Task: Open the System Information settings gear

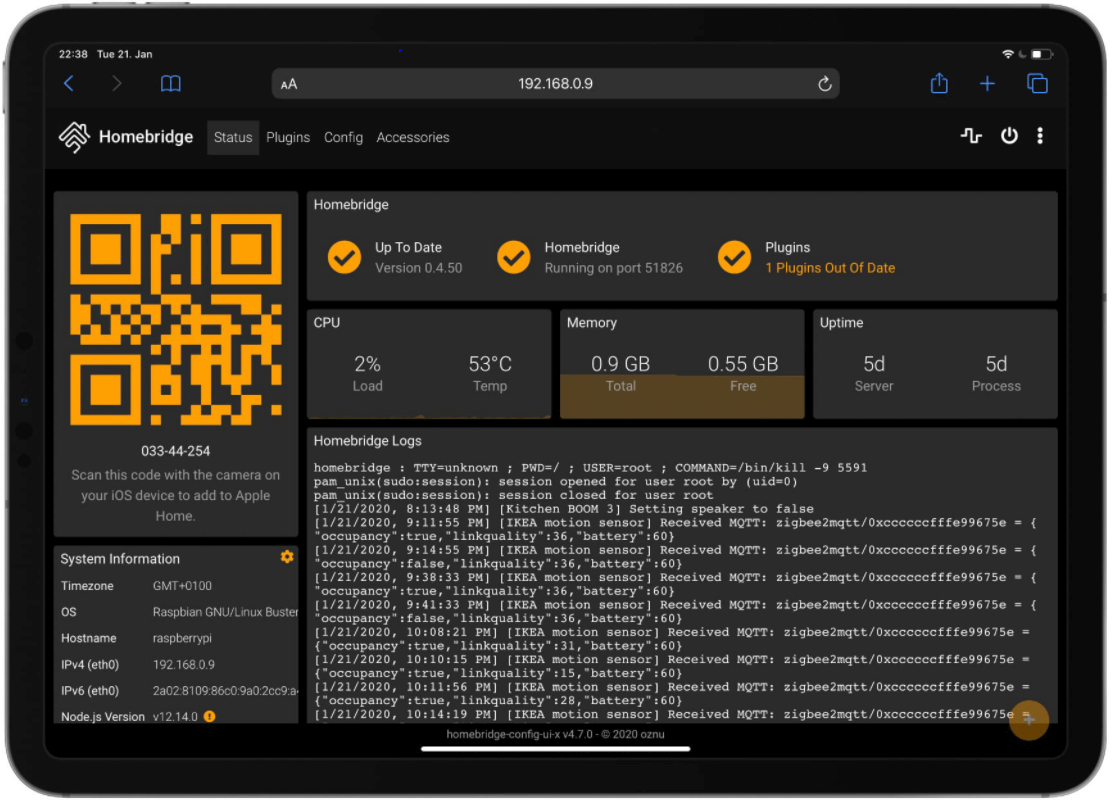Action: pyautogui.click(x=286, y=557)
